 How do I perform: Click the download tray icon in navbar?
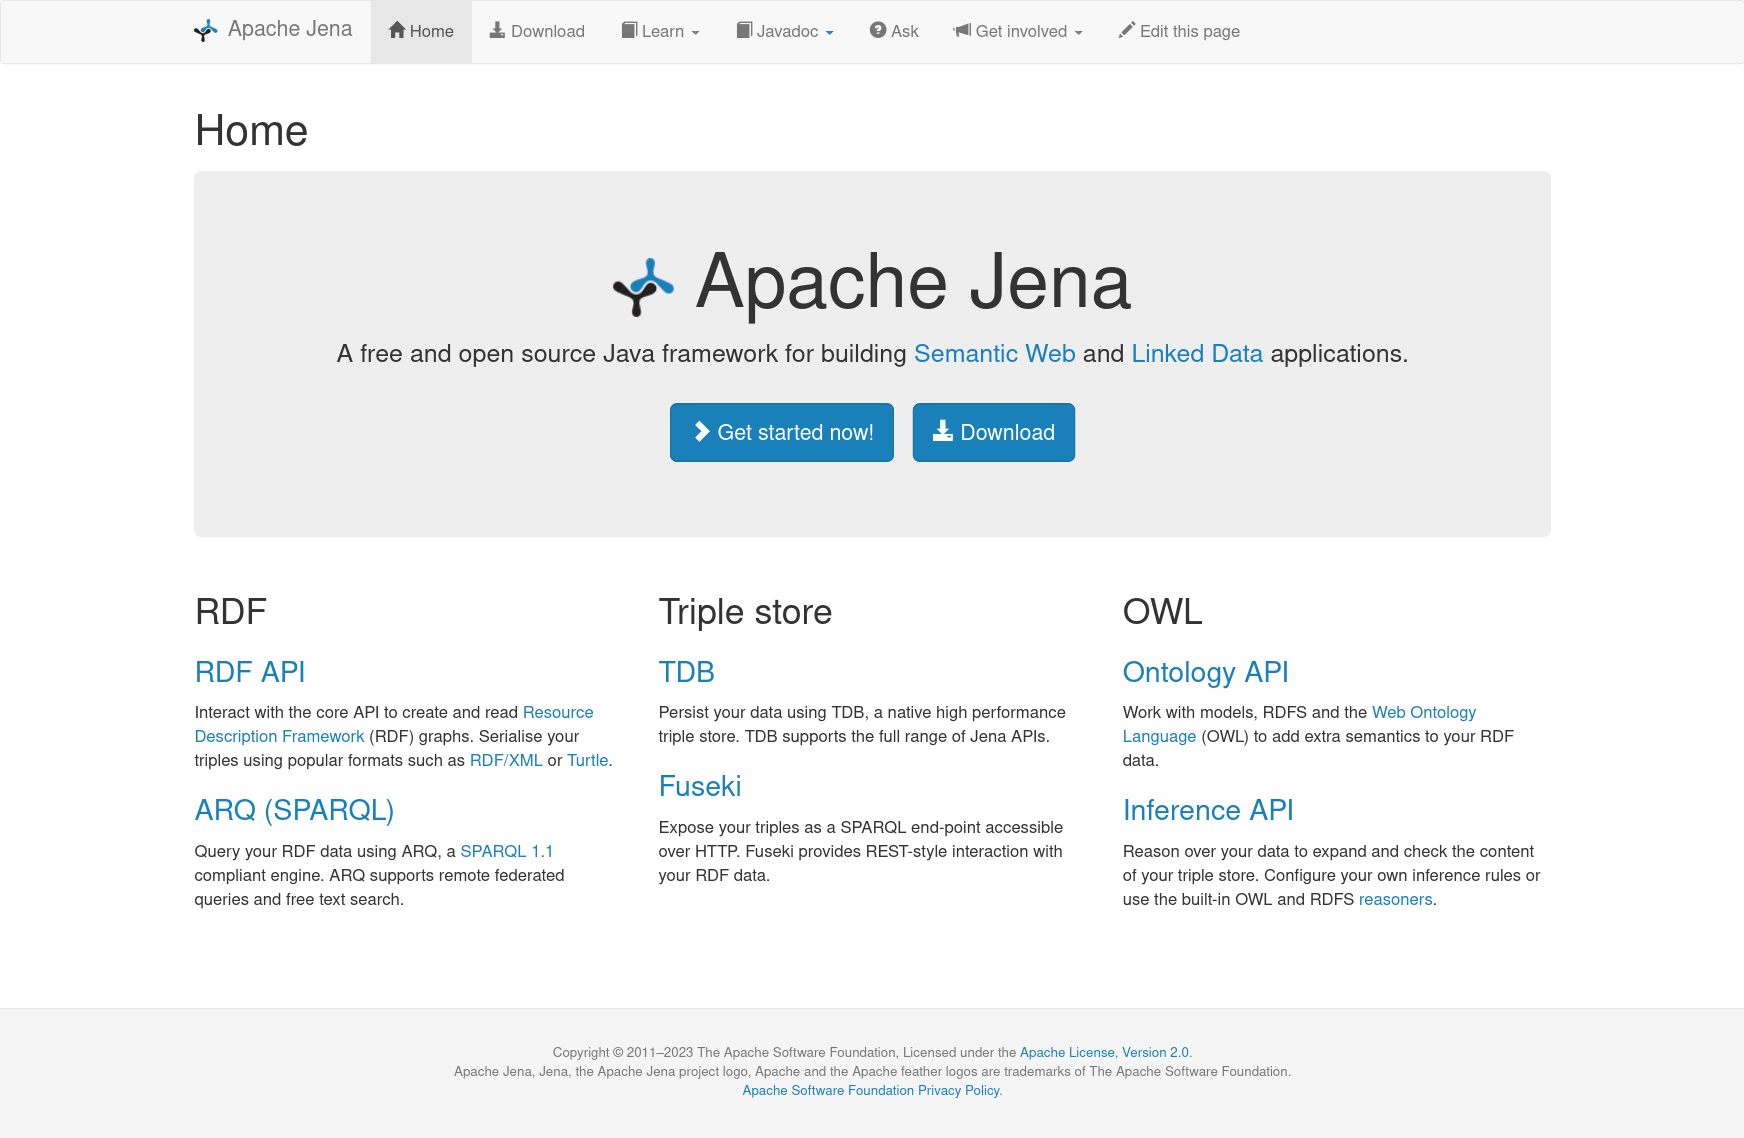click(x=497, y=30)
